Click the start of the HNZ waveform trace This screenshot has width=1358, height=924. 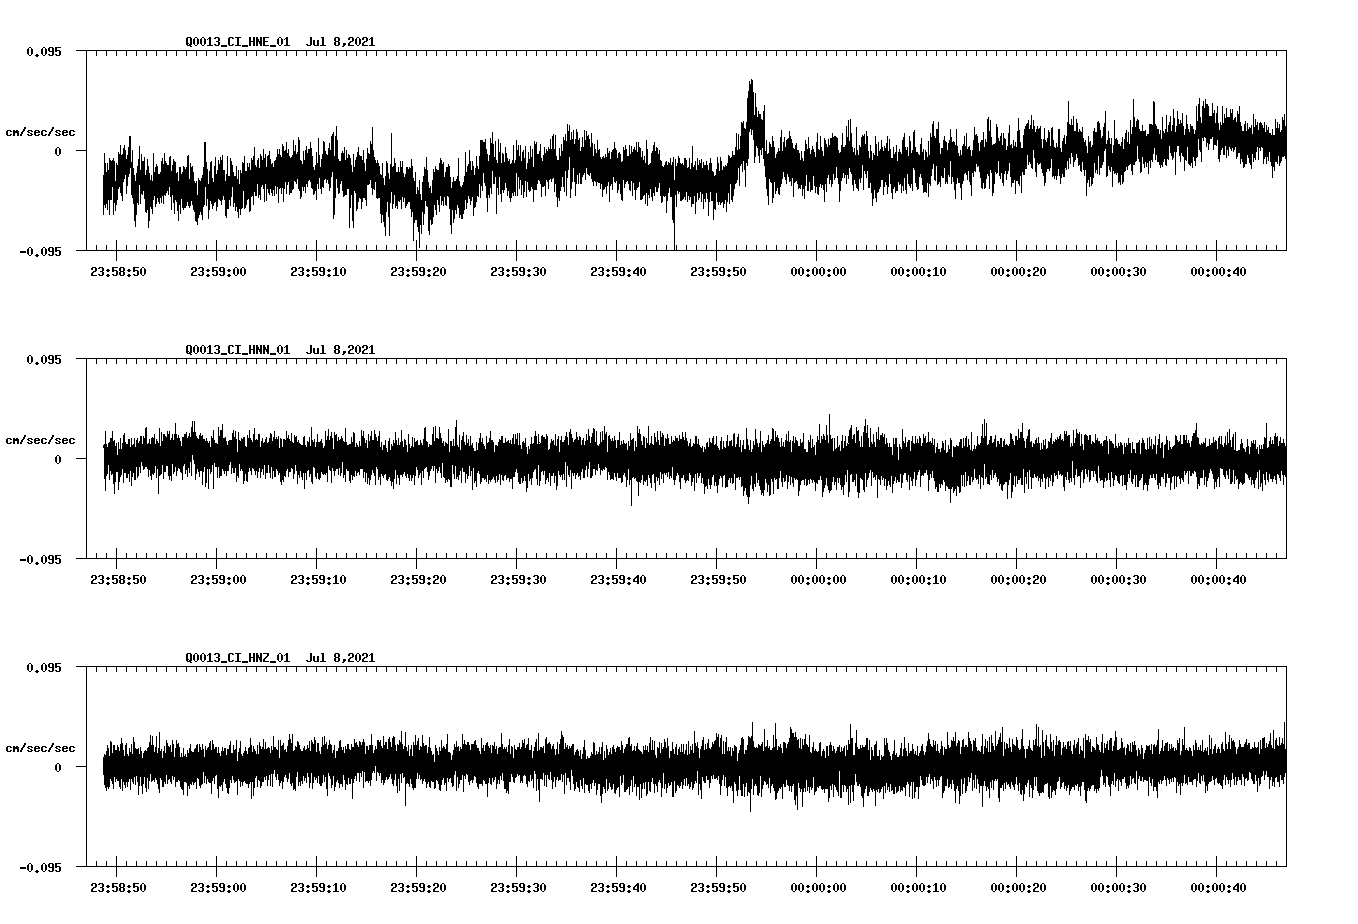pyautogui.click(x=103, y=768)
